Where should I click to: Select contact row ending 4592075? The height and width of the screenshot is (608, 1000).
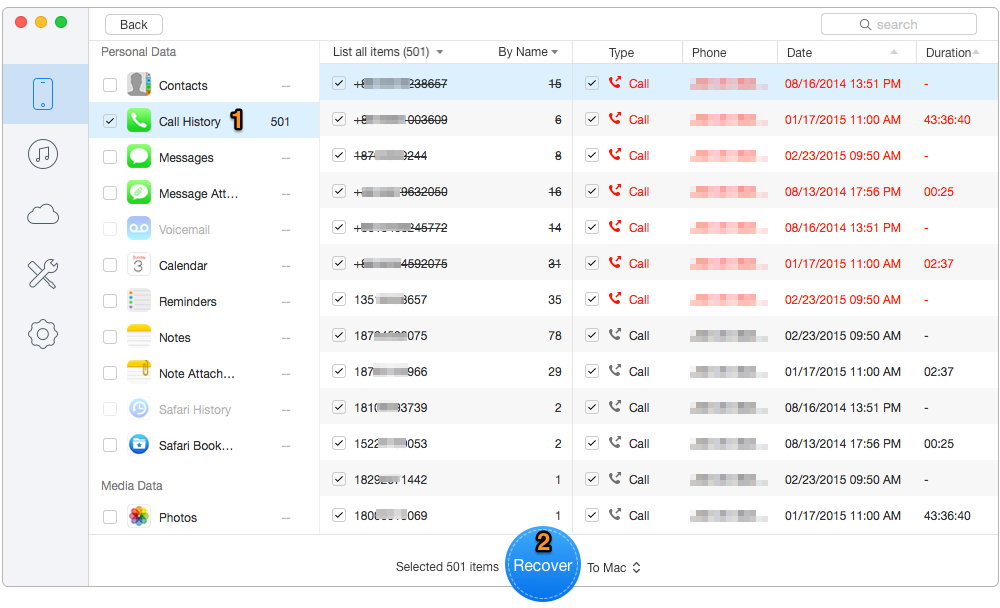point(446,263)
